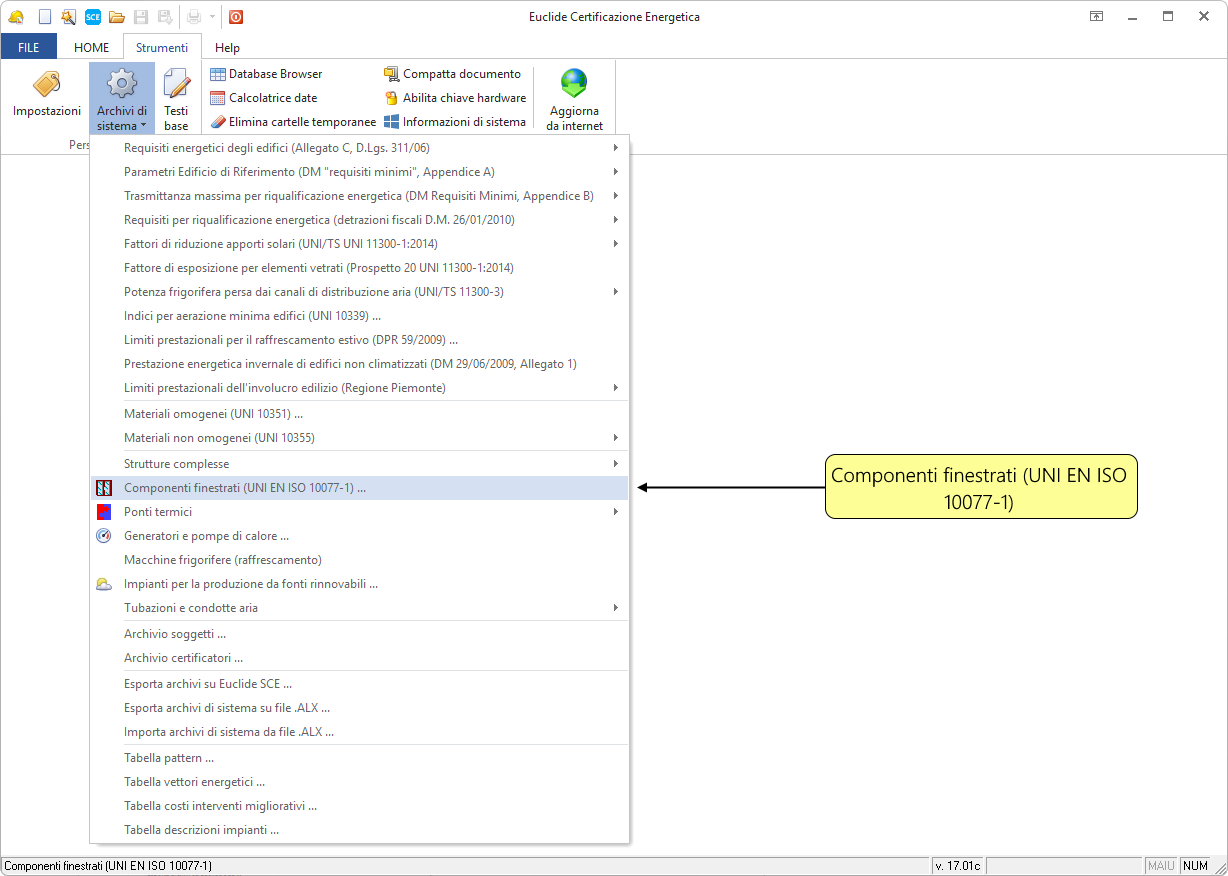
Task: Click Abilita chiave hardware
Action: pyautogui.click(x=455, y=98)
